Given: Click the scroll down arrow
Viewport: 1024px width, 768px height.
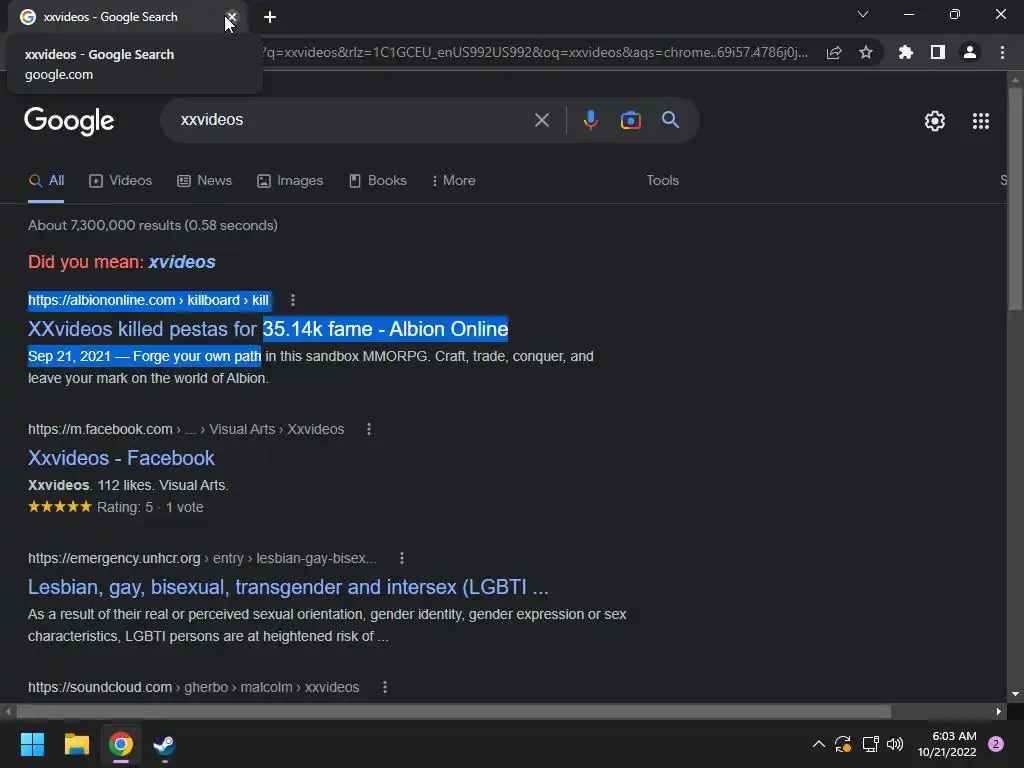Looking at the screenshot, I should coord(1015,694).
